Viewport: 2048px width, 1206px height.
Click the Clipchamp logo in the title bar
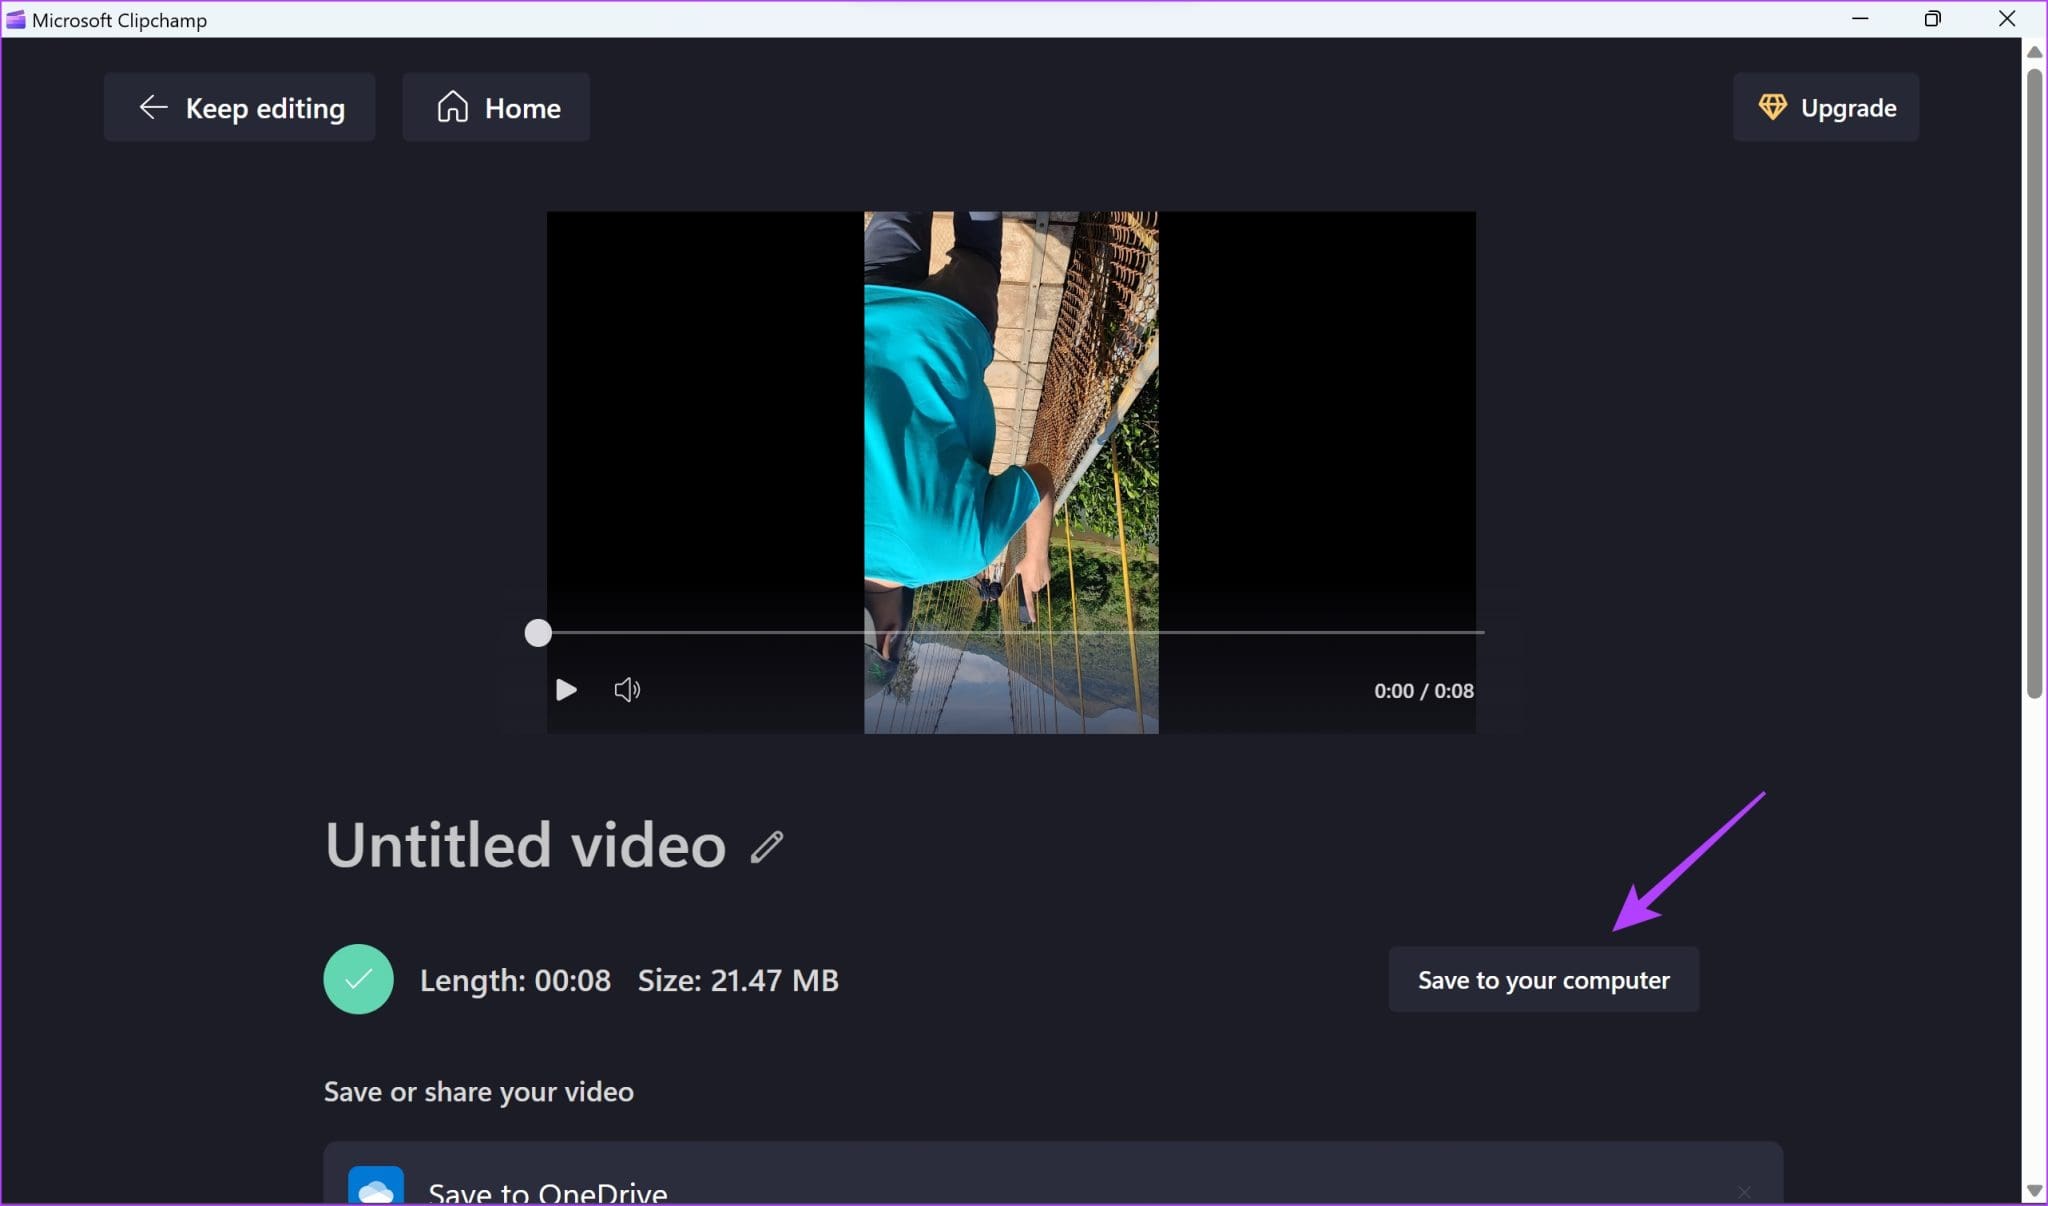pos(16,18)
